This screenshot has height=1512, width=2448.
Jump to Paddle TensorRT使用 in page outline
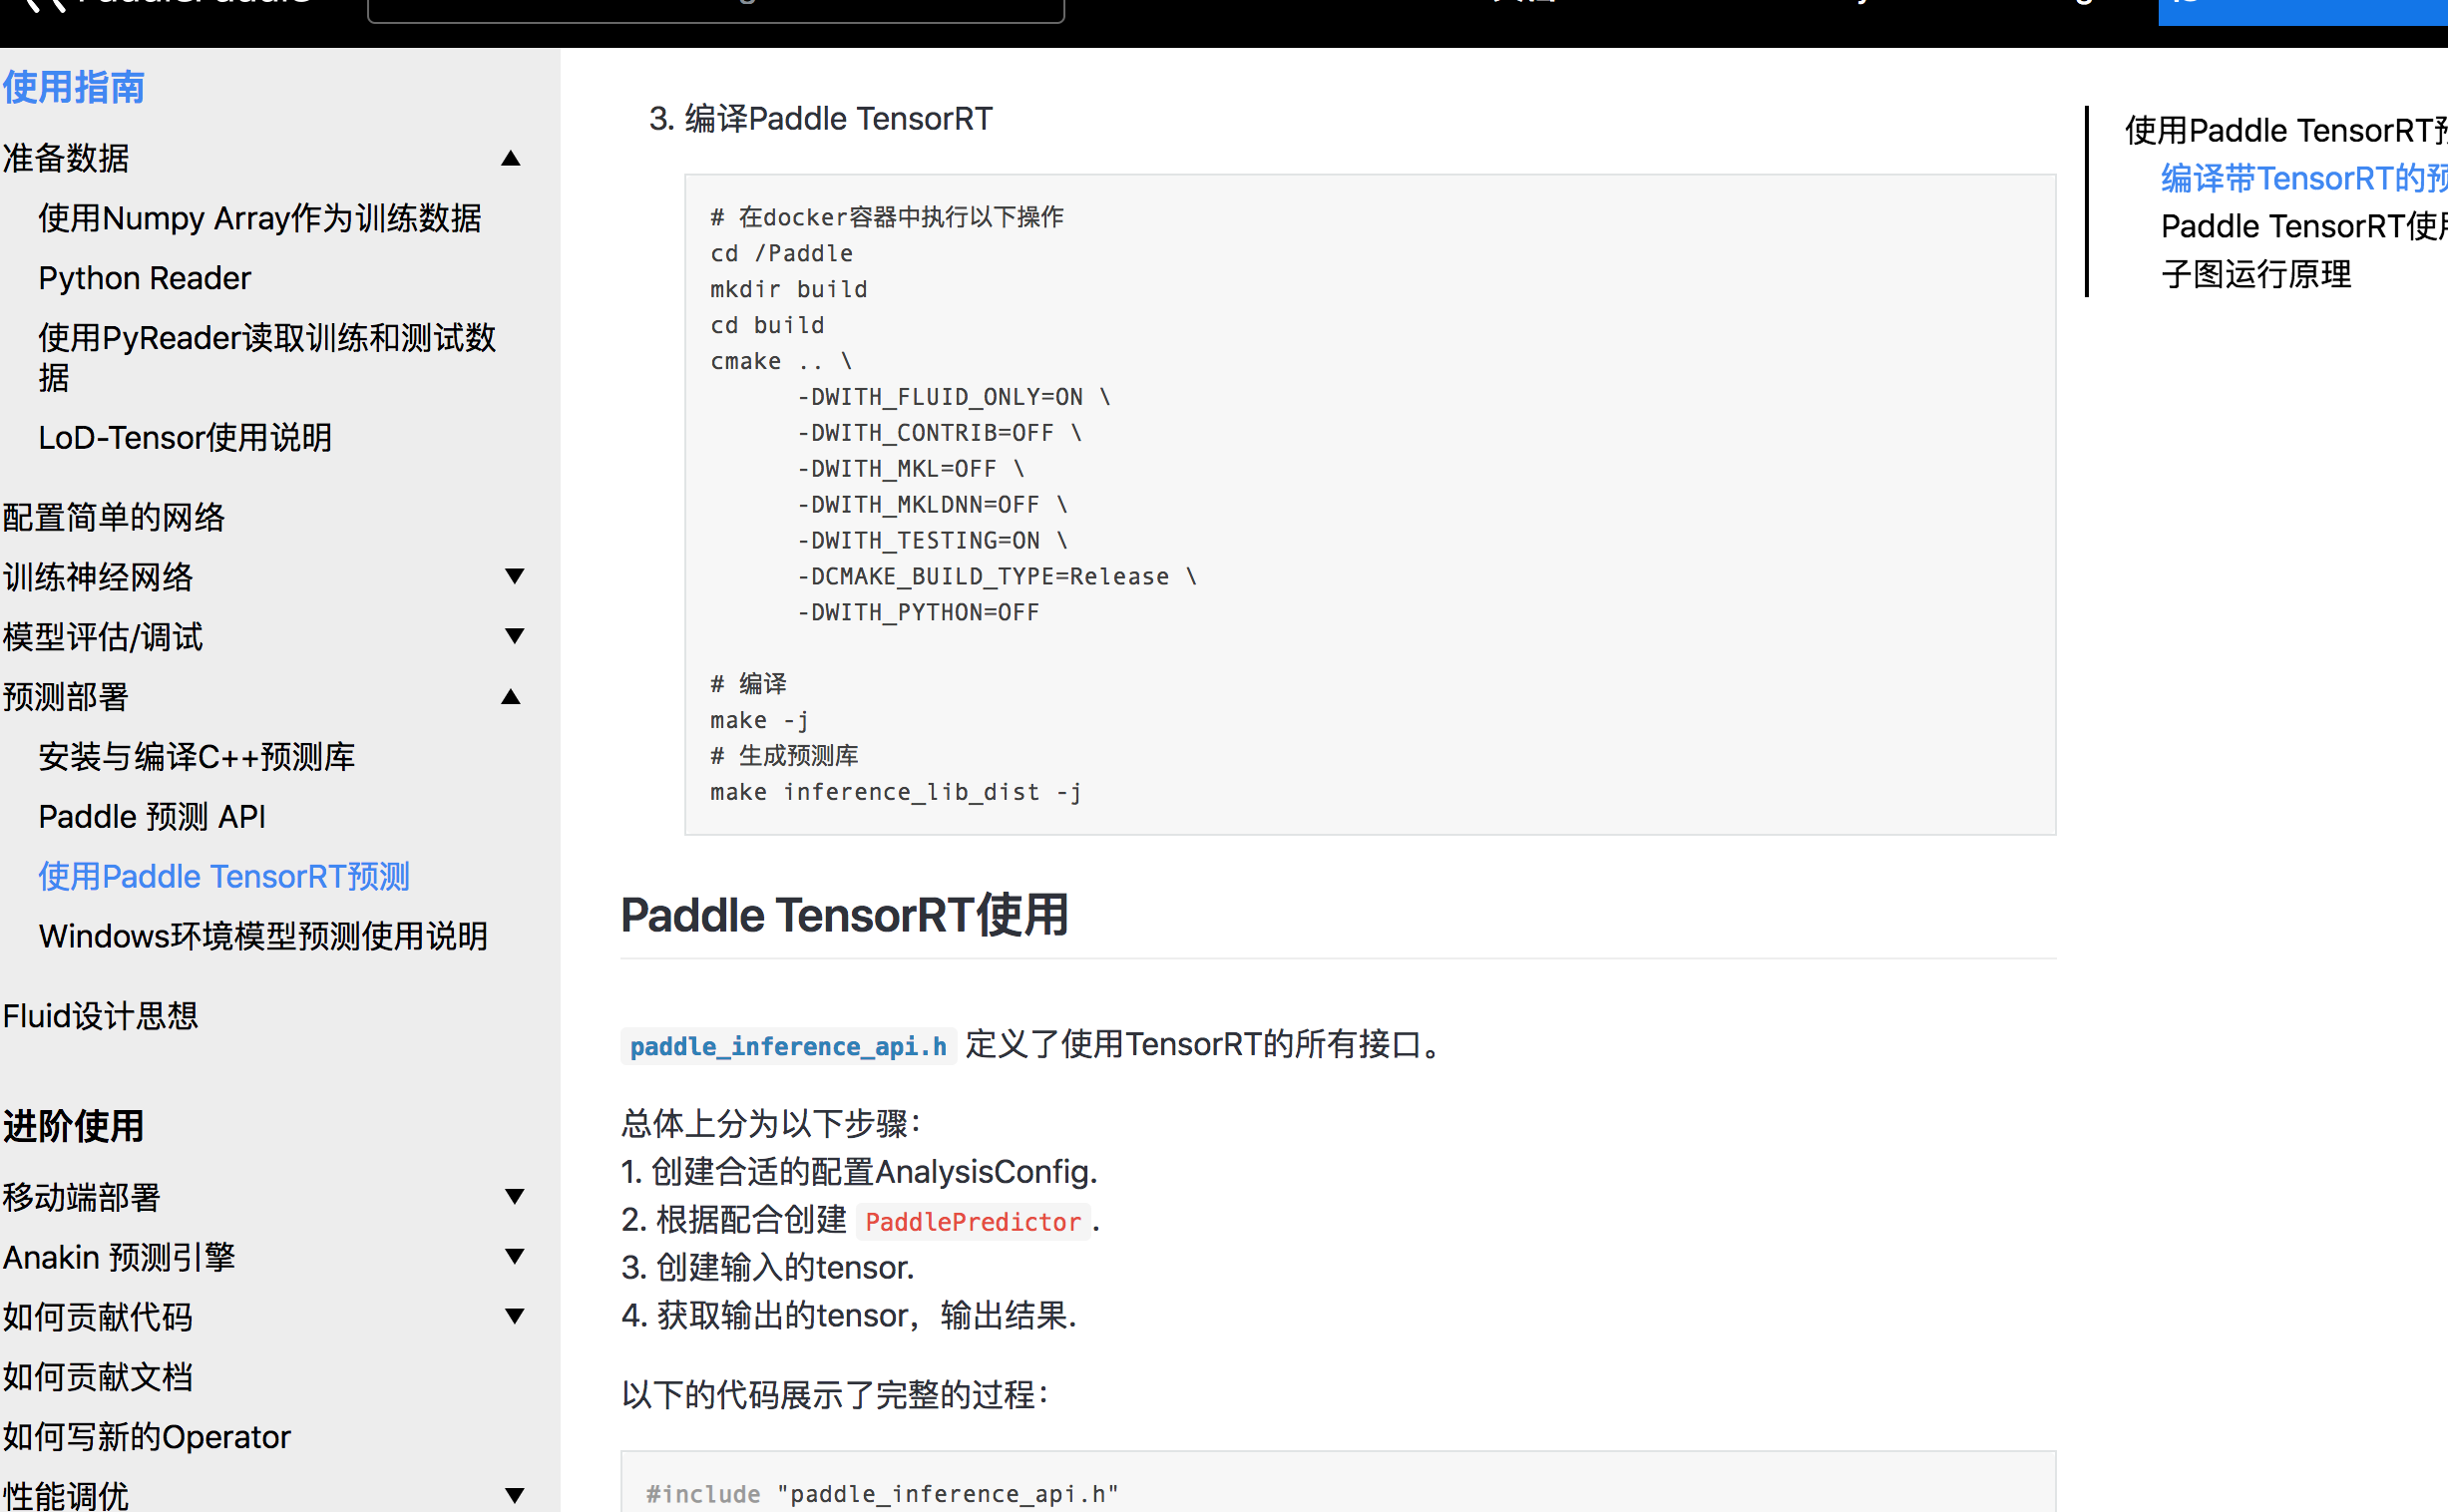pos(2304,226)
